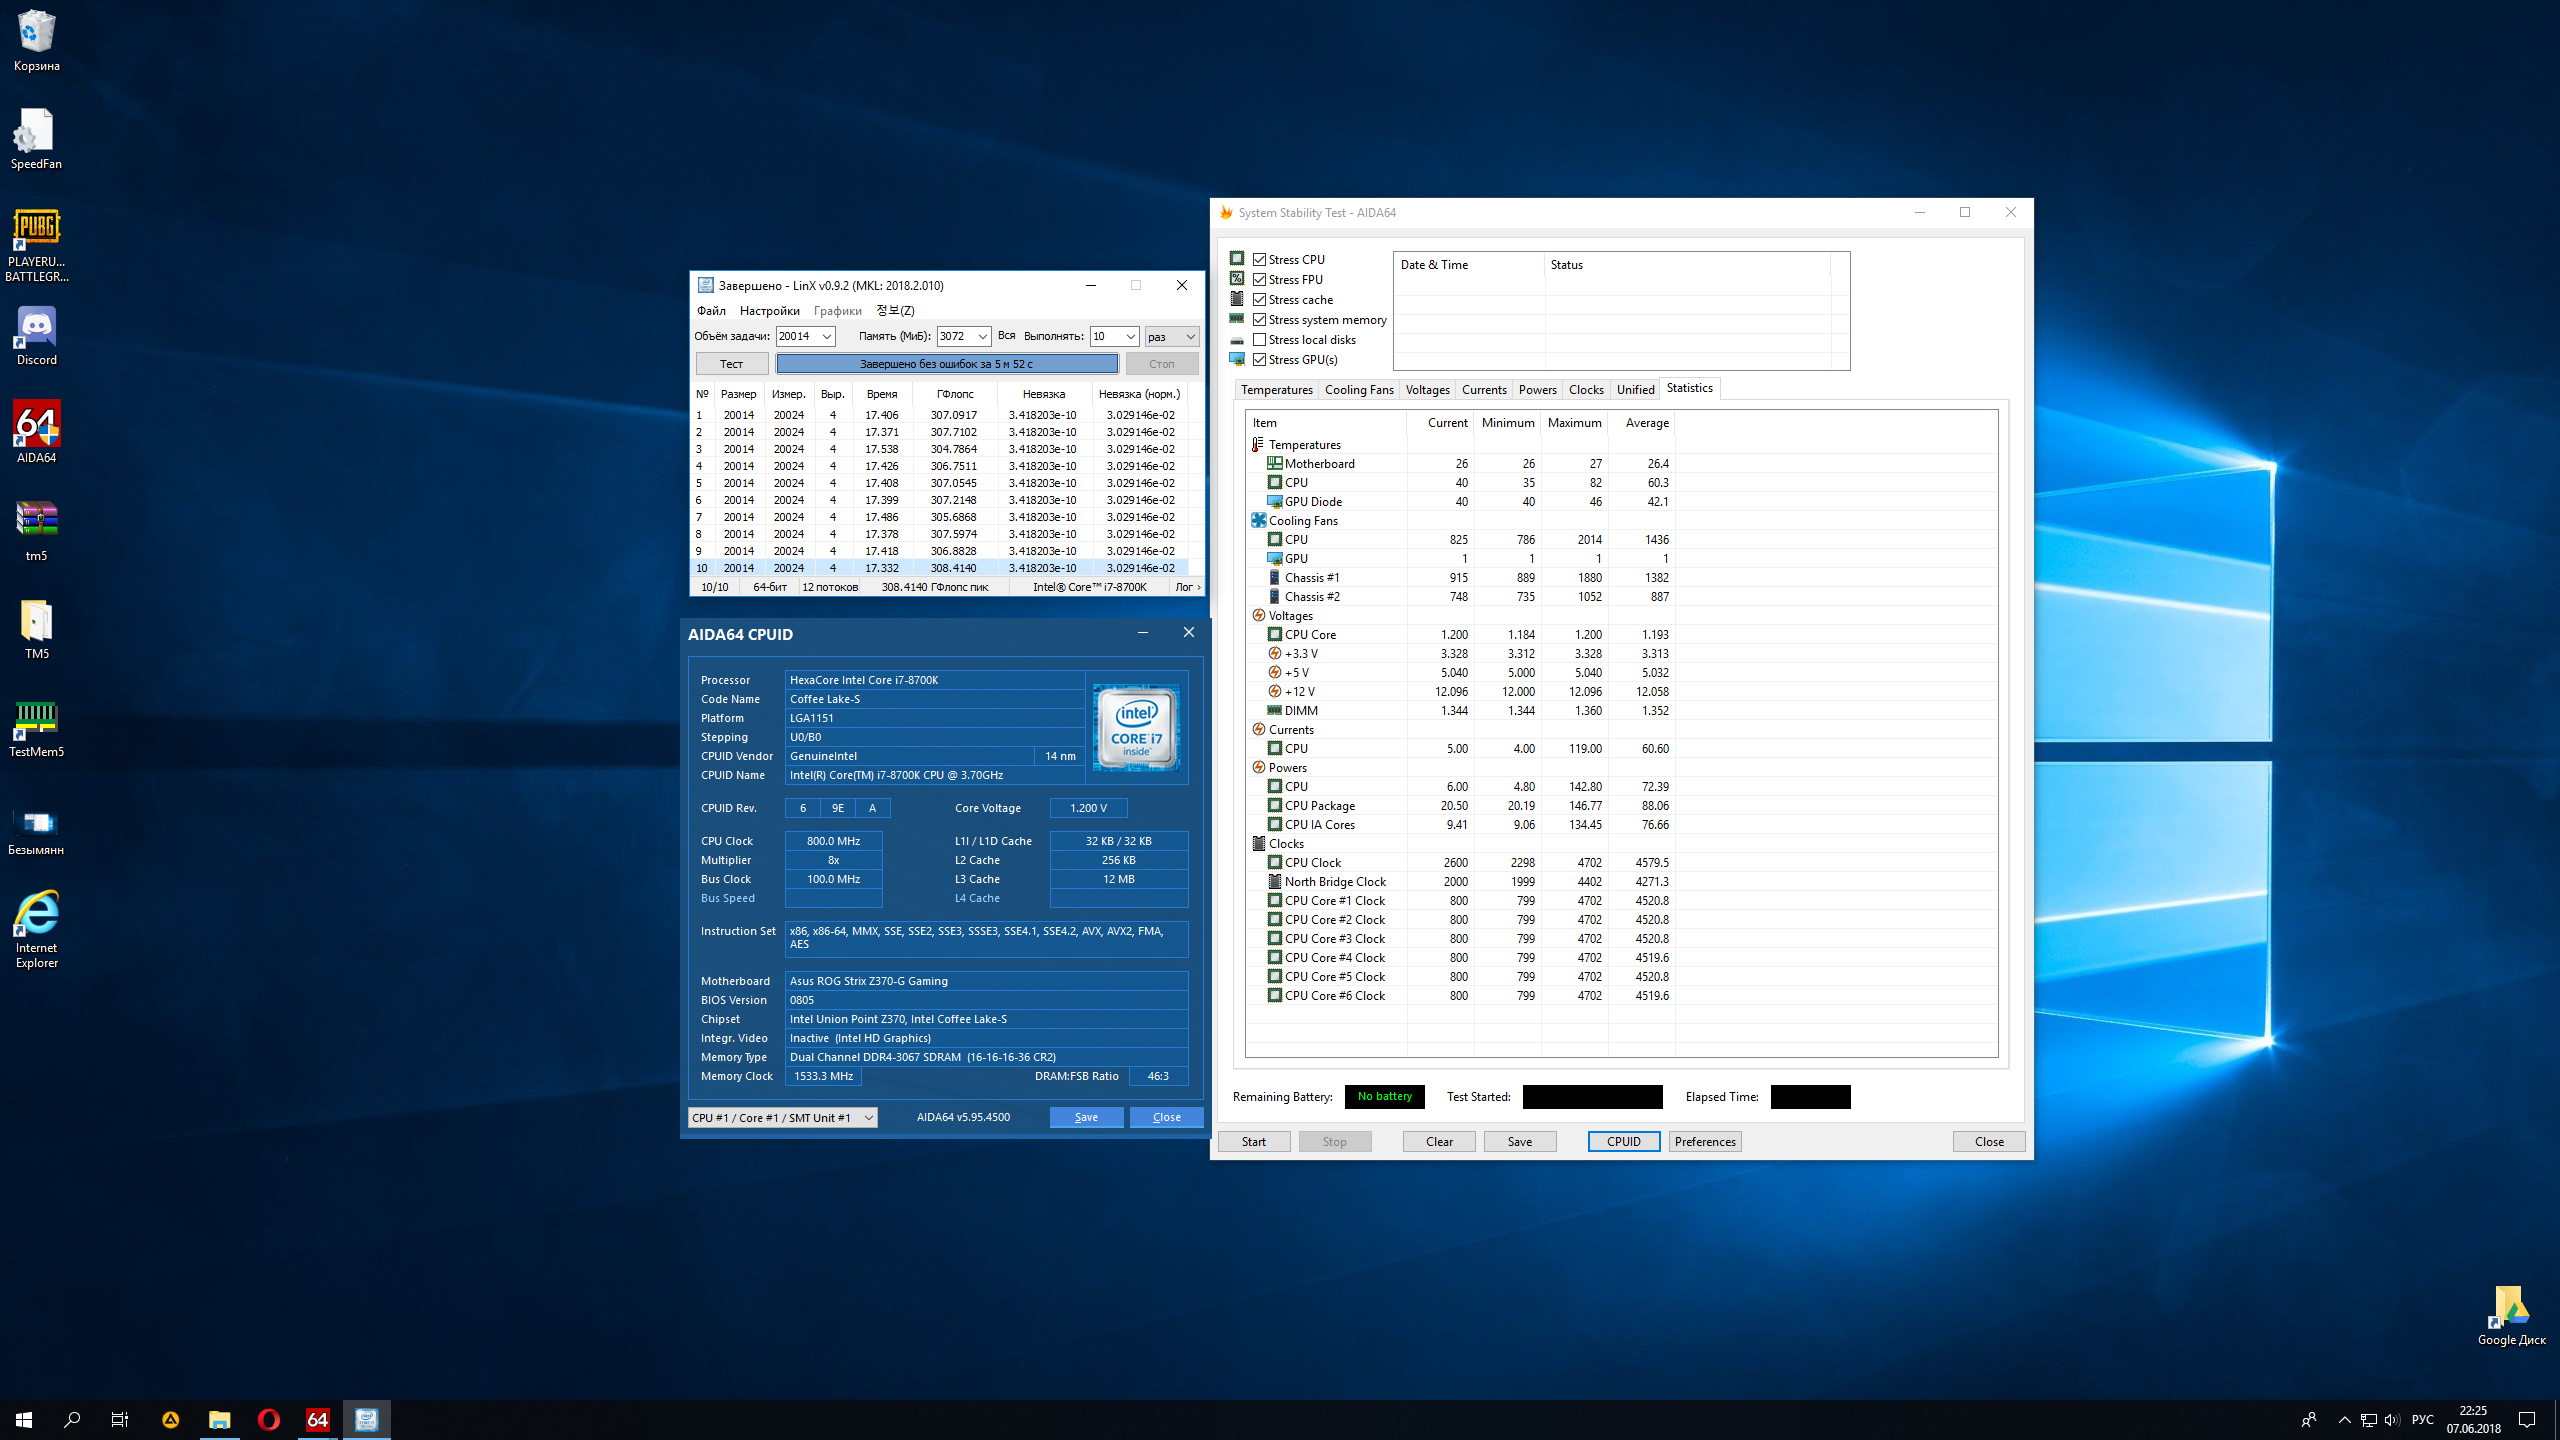Enable the Stress local disks checkbox
The width and height of the screenshot is (2560, 1440).
[1260, 340]
